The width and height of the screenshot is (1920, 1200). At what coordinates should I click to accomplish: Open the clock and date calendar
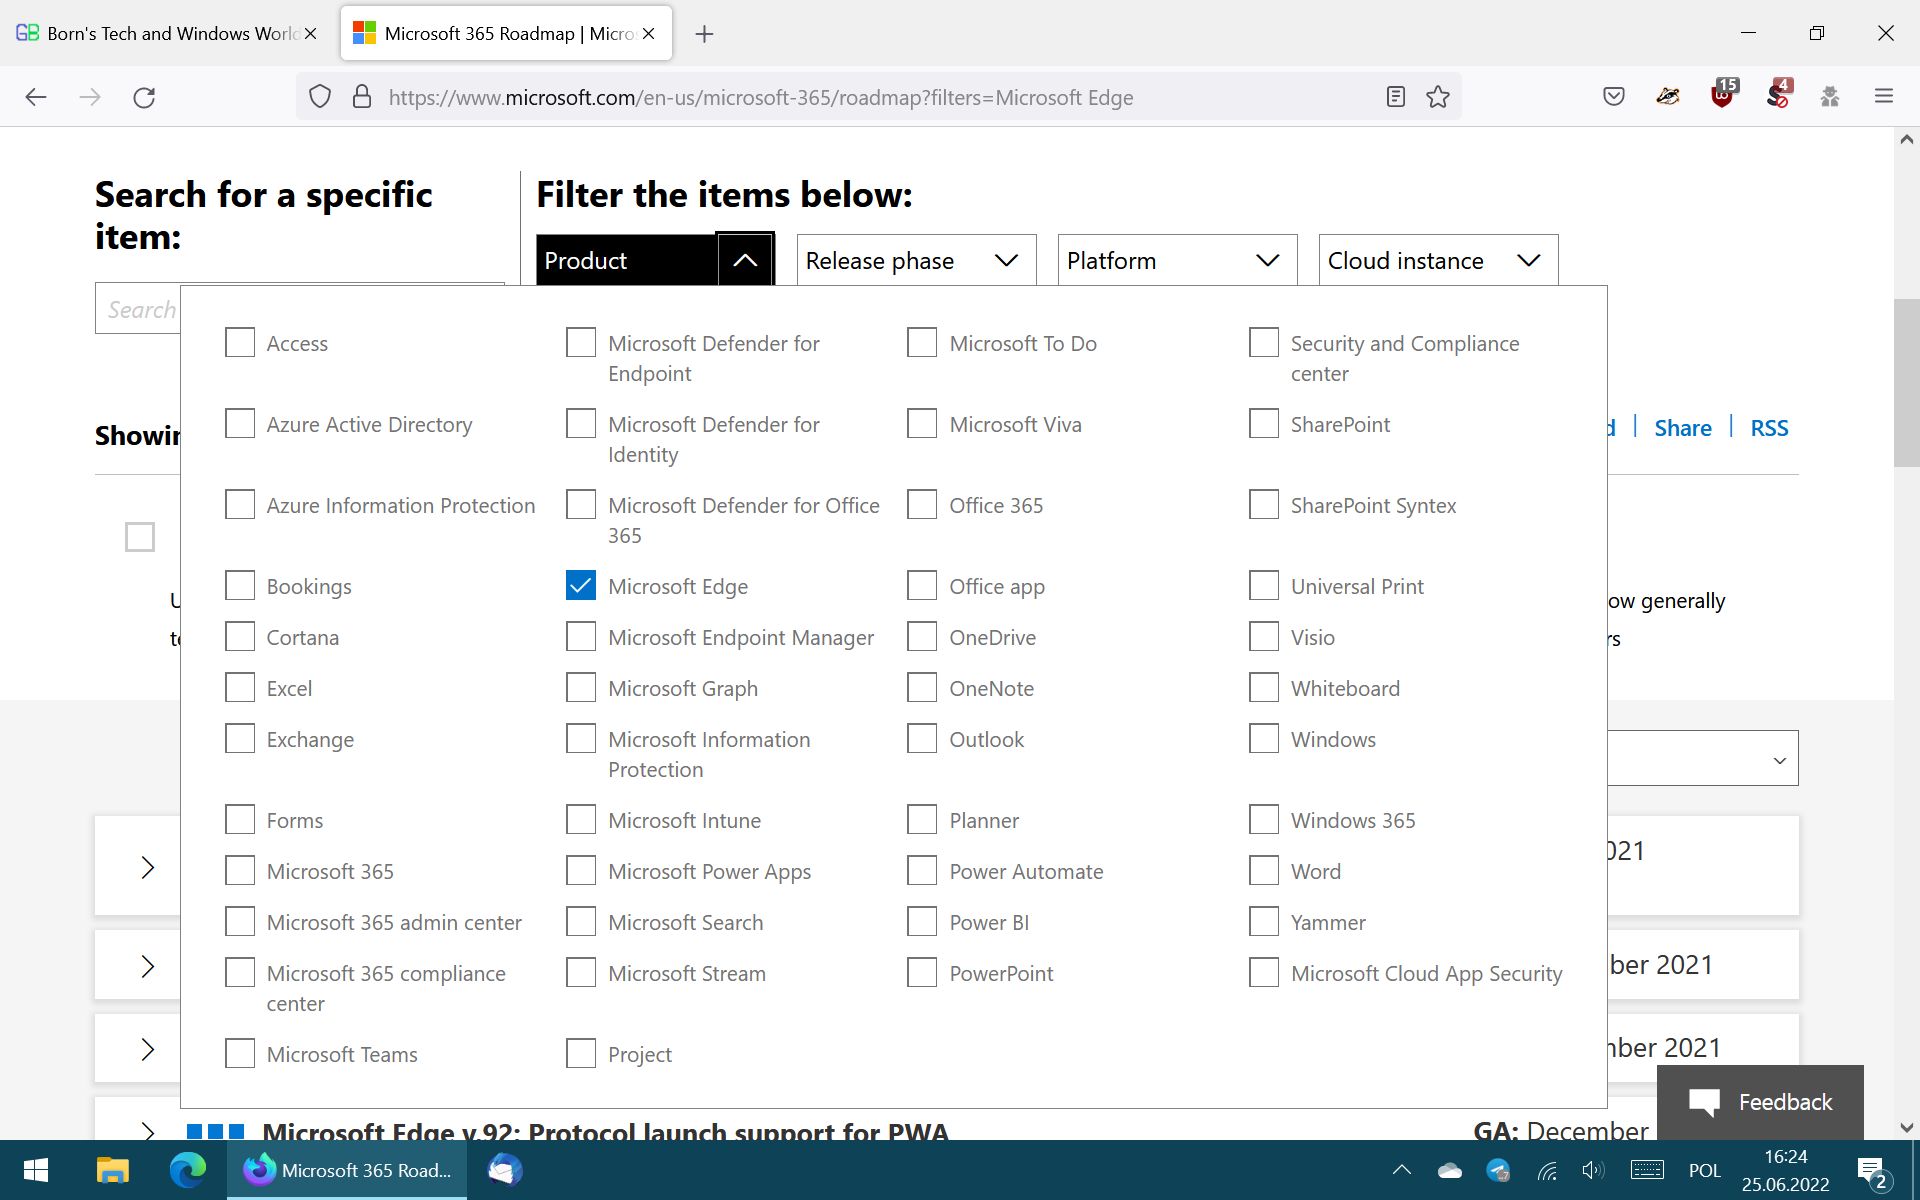coord(1785,1170)
